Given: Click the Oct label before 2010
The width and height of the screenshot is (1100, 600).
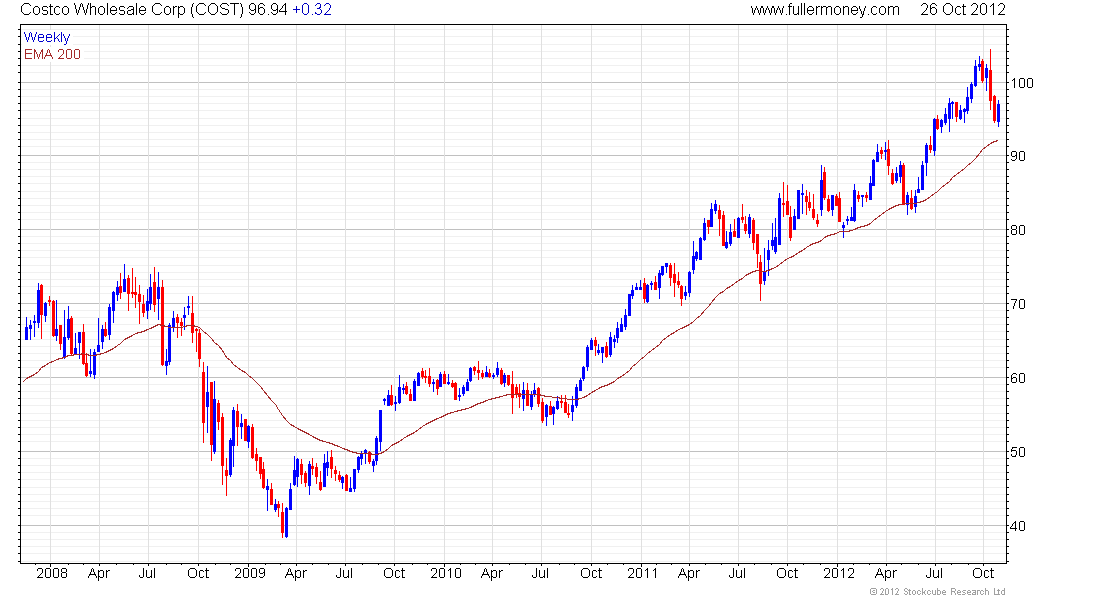Looking at the screenshot, I should 394,573.
